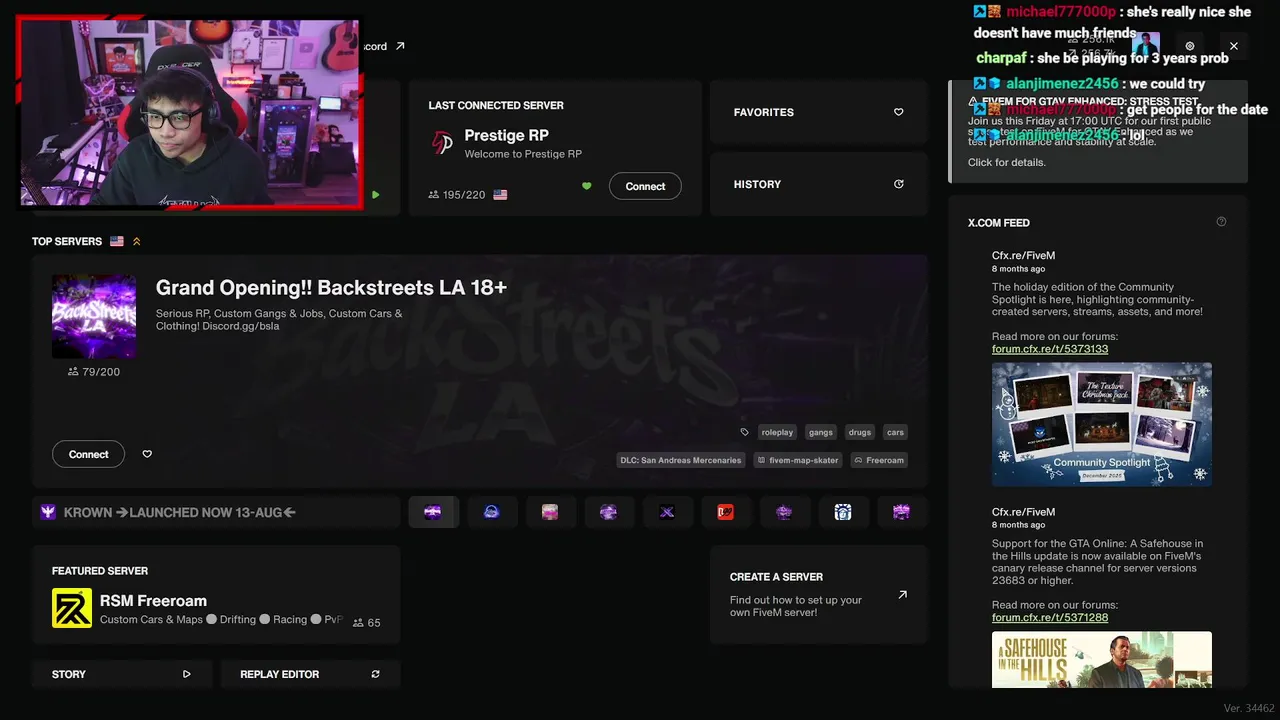Select the pink square top server icon

point(550,512)
